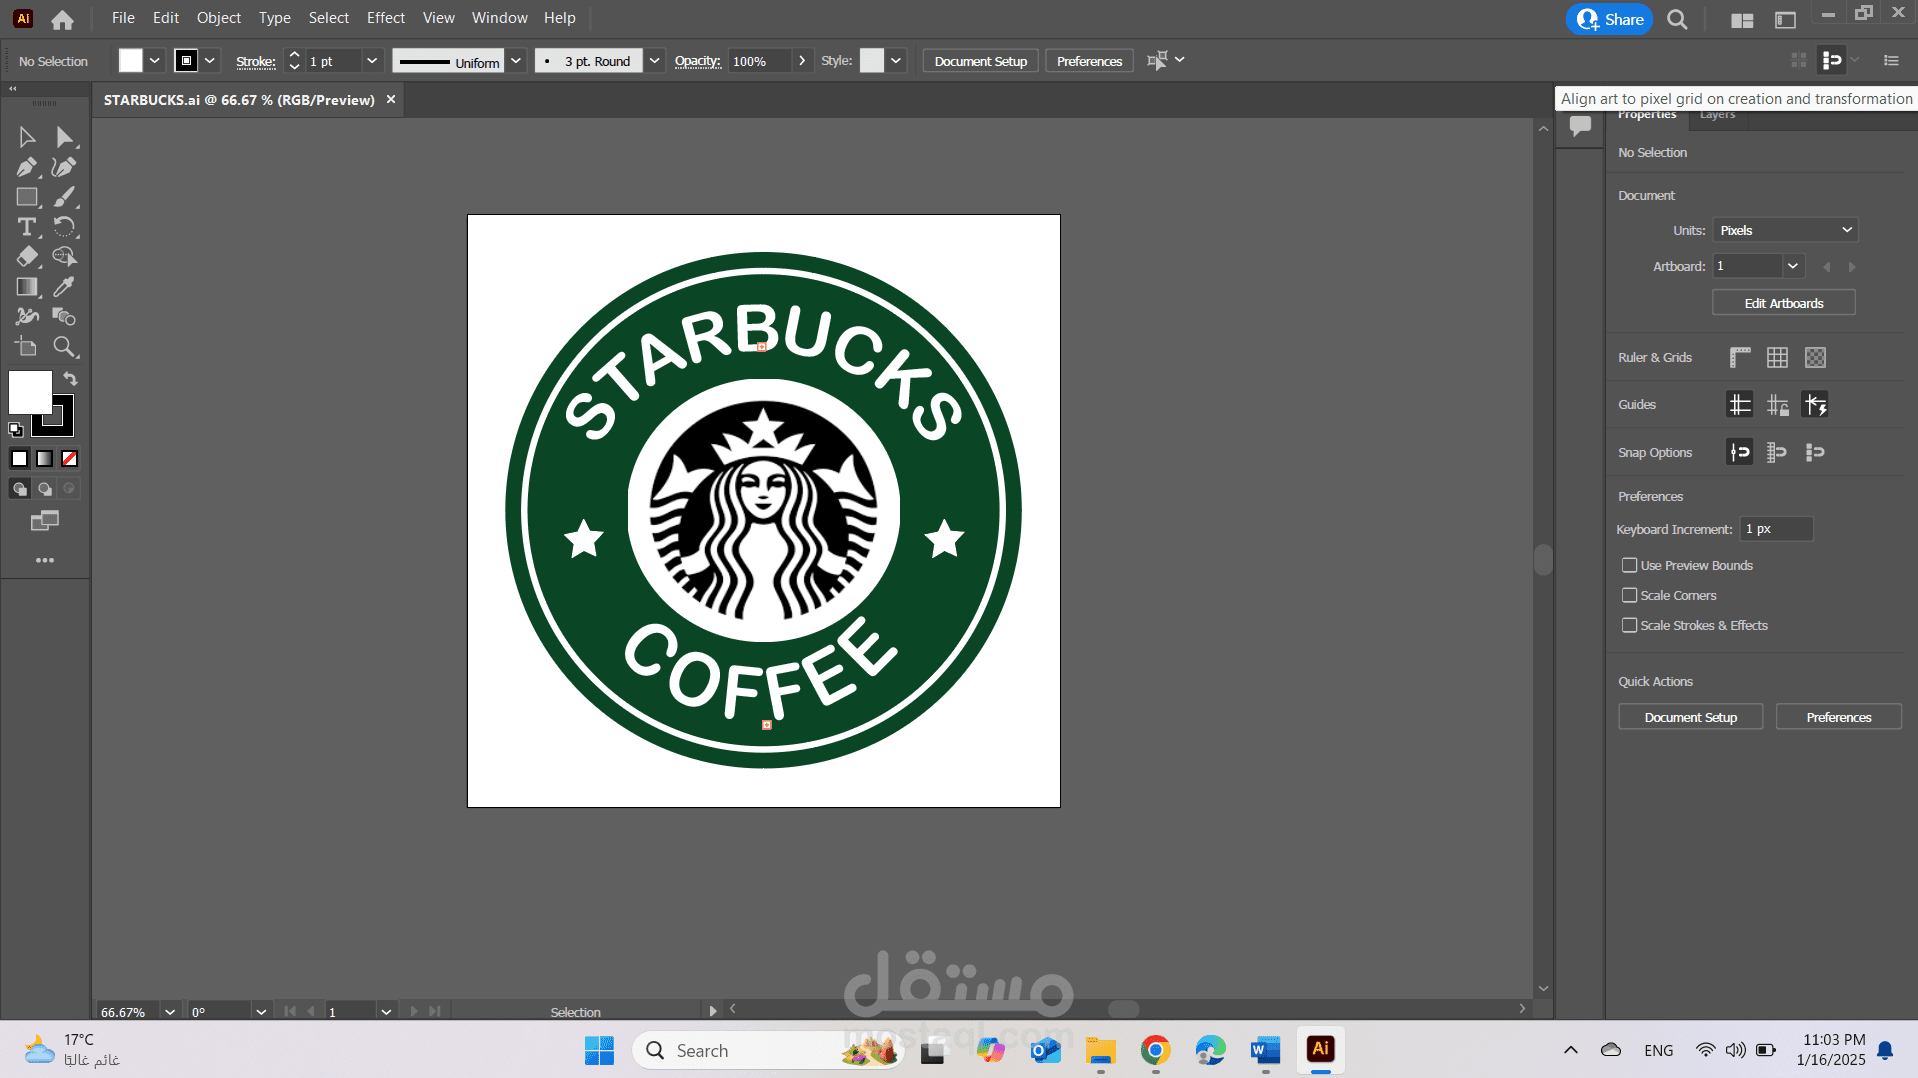This screenshot has height=1078, width=1918.
Task: Toggle Show Transparency Grid
Action: (x=1815, y=357)
